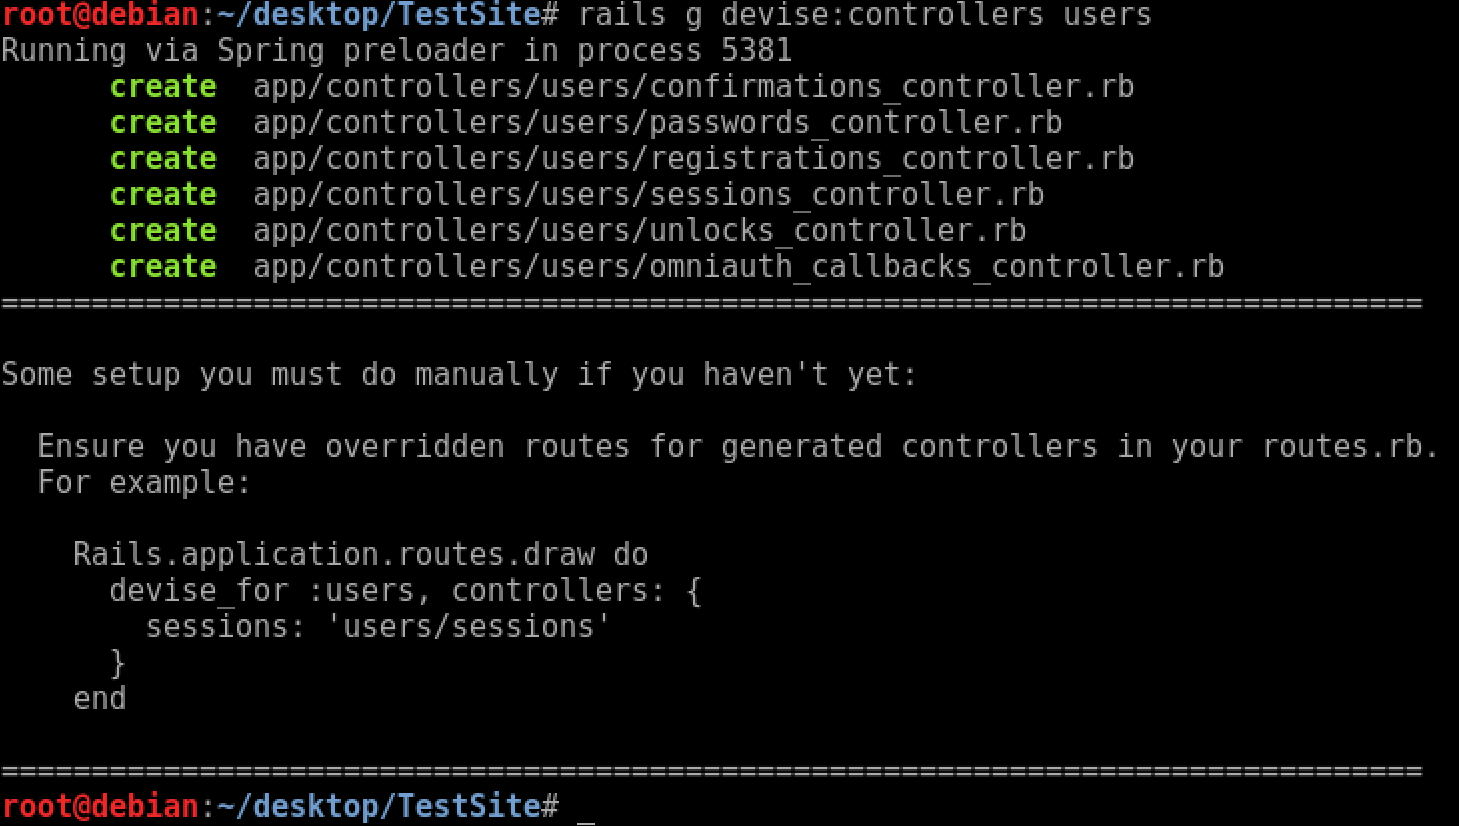The height and width of the screenshot is (826, 1459).
Task: Click the "Rails.application.routes.draw do" line
Action: click(x=360, y=555)
